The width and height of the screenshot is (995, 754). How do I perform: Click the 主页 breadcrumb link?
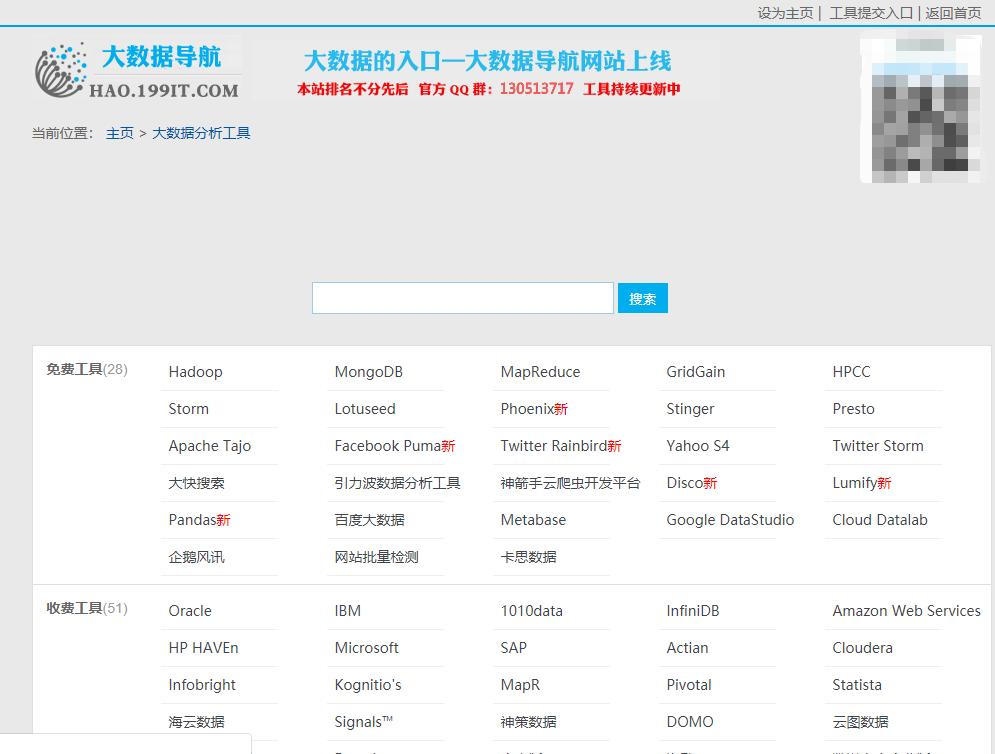119,131
